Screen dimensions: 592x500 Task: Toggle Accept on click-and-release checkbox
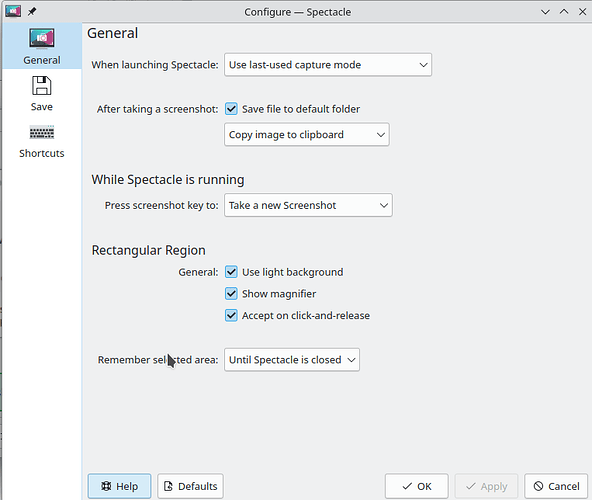[231, 315]
